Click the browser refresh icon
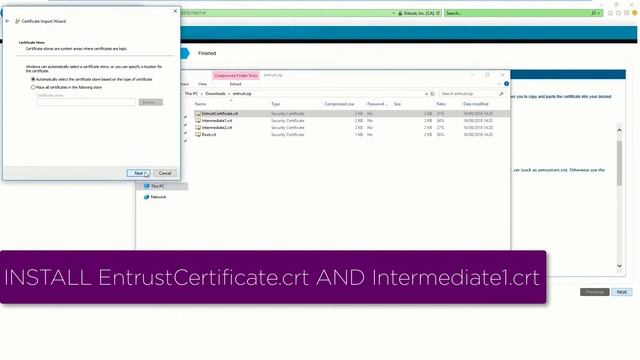This screenshot has width=640, height=360. tap(438, 13)
